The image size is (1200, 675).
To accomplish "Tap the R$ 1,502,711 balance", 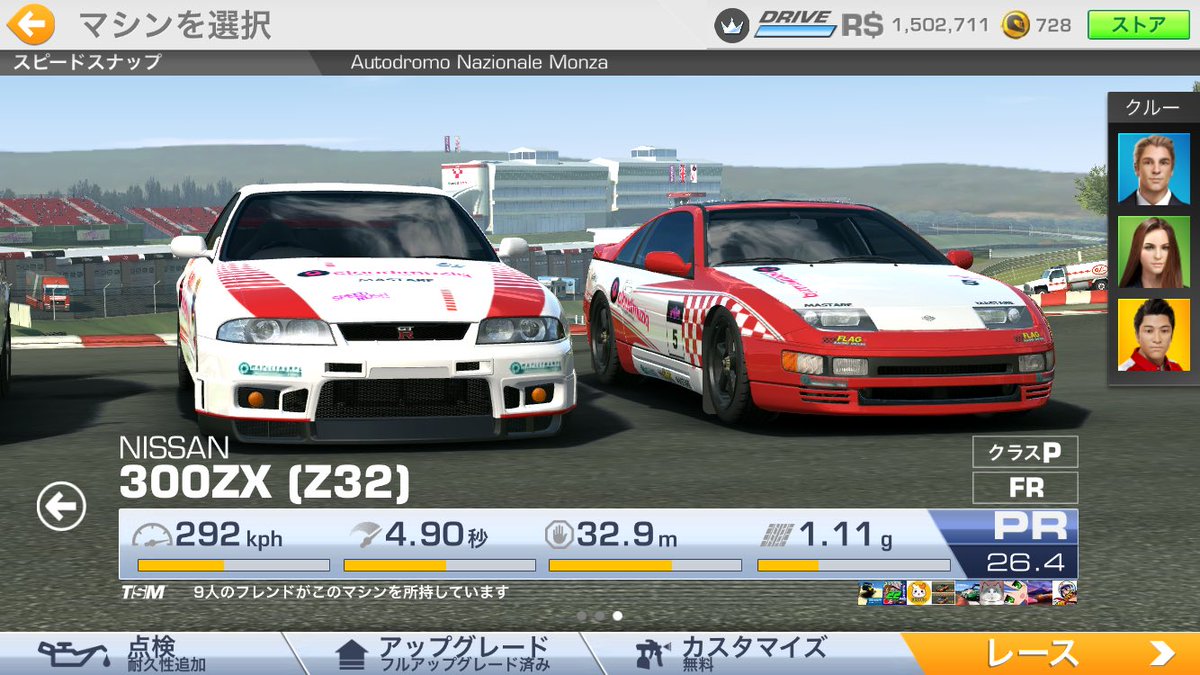I will click(915, 25).
